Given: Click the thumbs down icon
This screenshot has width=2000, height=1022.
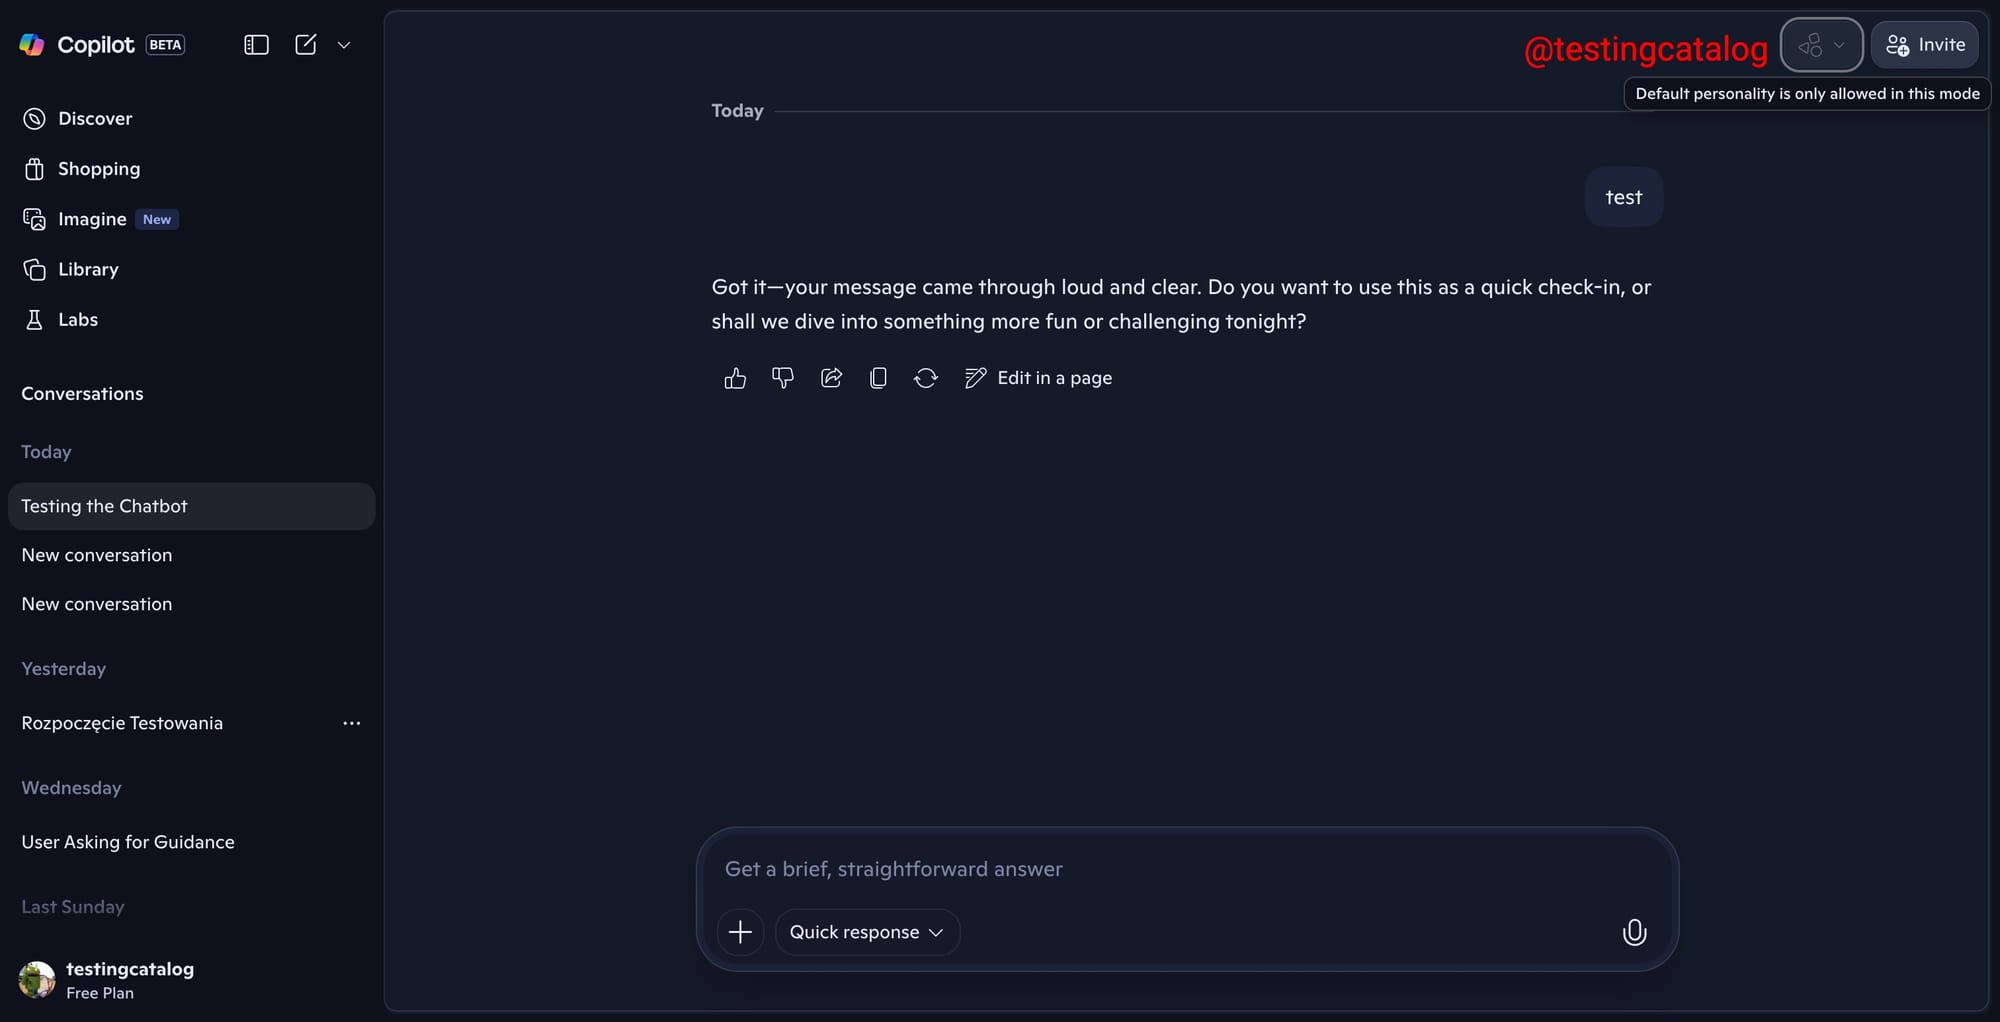Looking at the screenshot, I should (x=783, y=378).
